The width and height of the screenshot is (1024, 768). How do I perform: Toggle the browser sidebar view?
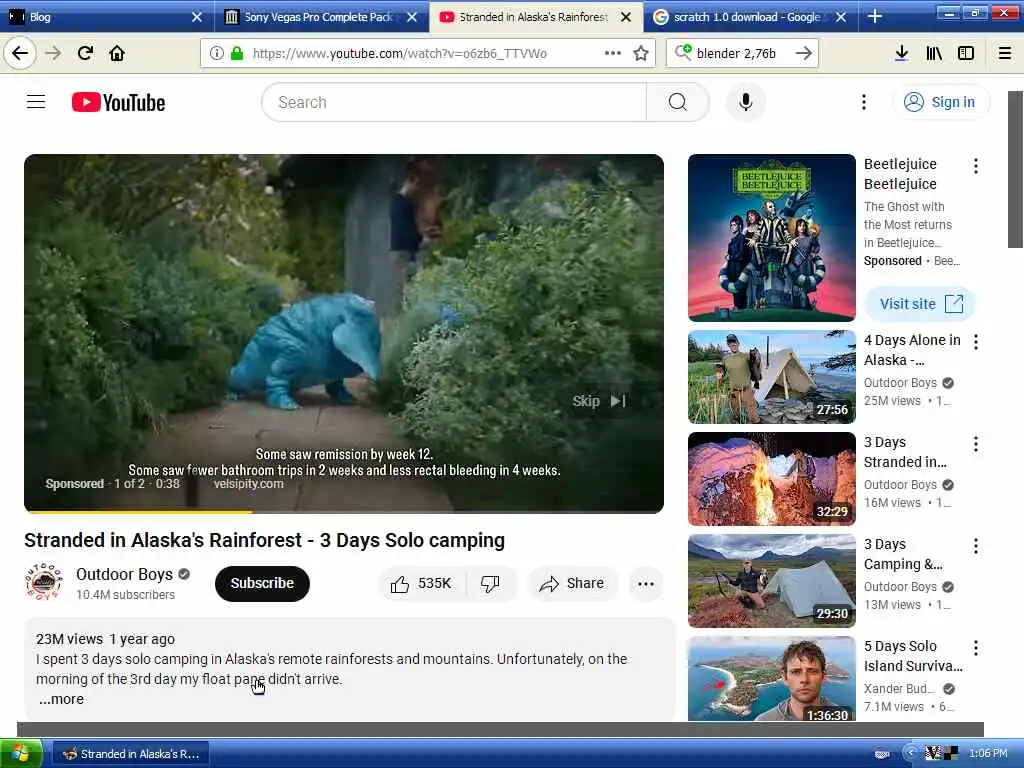point(966,53)
